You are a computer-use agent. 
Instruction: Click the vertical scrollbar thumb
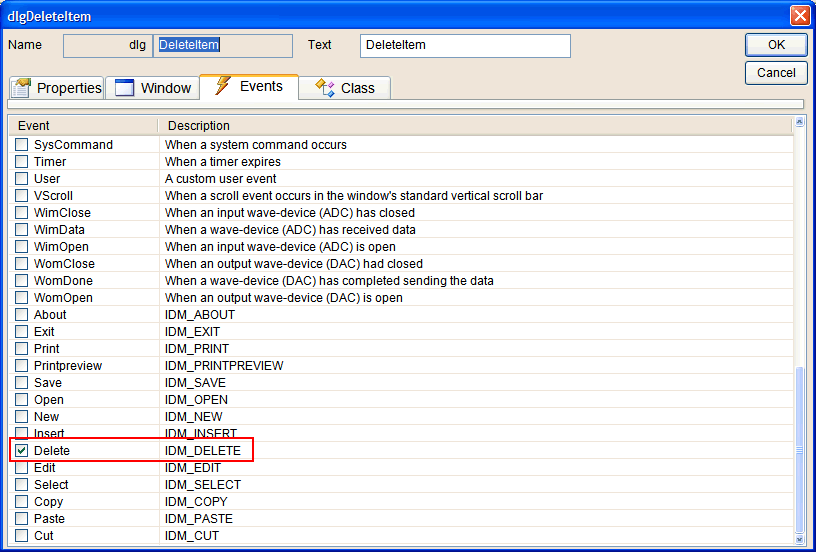pos(800,450)
